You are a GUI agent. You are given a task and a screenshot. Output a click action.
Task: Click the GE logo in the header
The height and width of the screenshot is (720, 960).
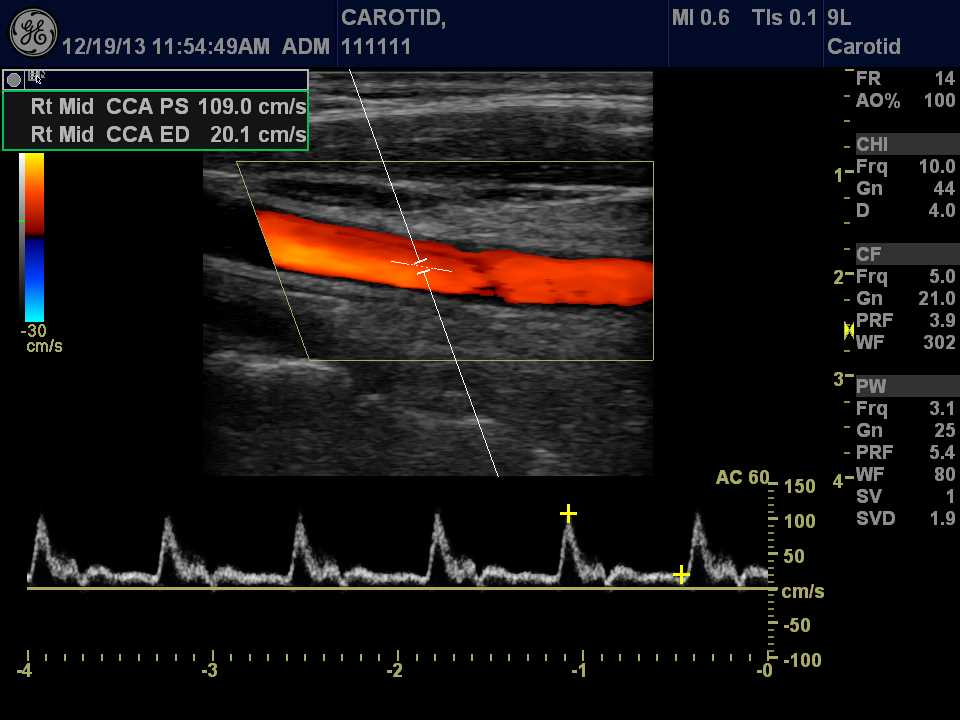click(x=32, y=32)
